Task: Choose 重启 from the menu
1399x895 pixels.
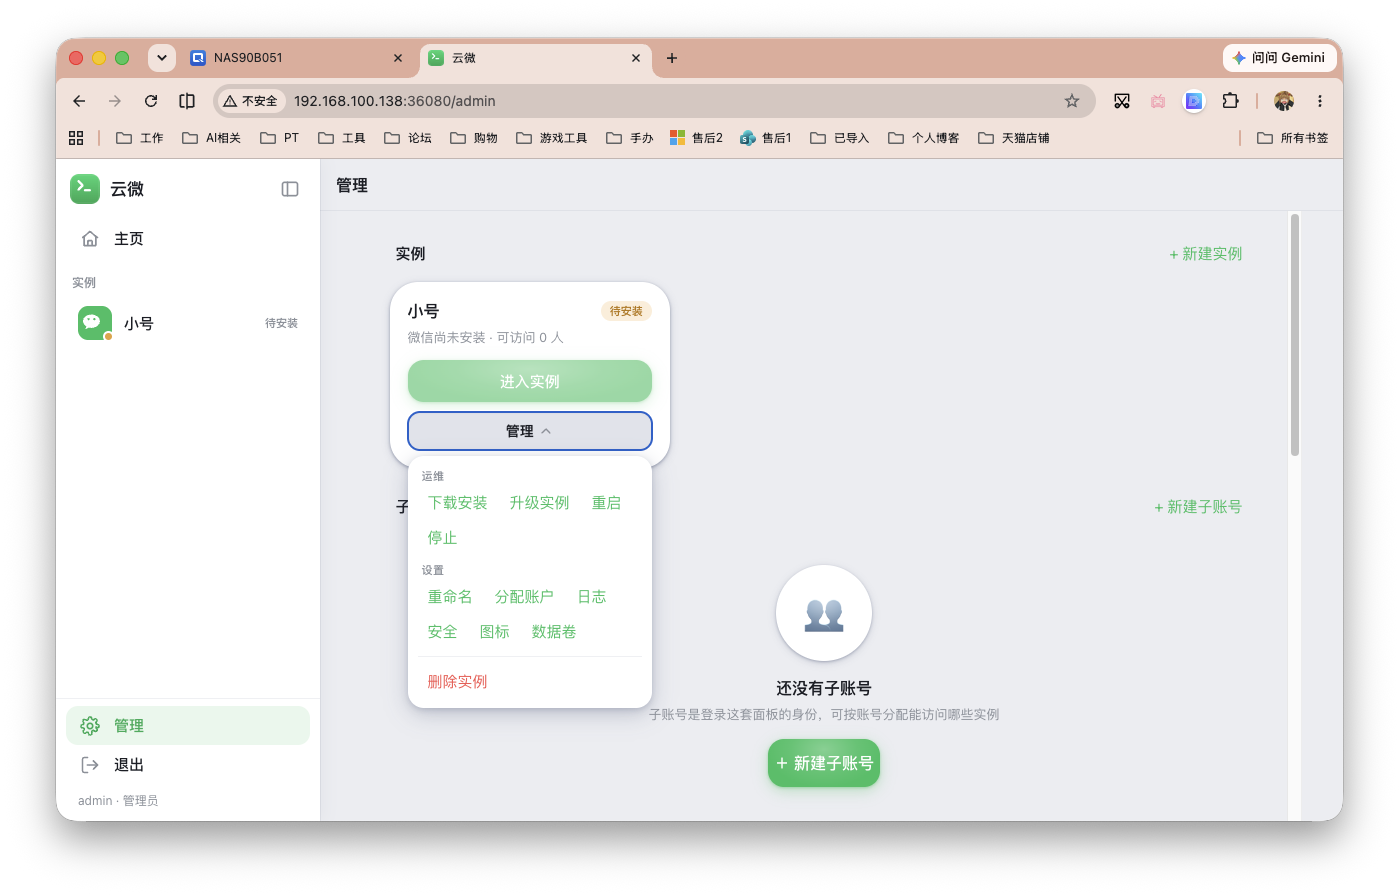Action: 606,503
